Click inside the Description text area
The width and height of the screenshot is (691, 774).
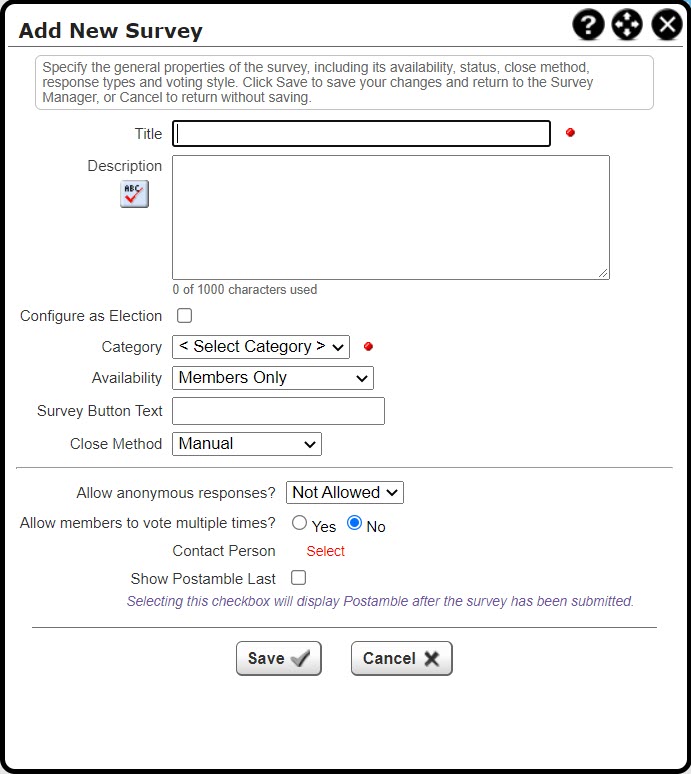[391, 218]
